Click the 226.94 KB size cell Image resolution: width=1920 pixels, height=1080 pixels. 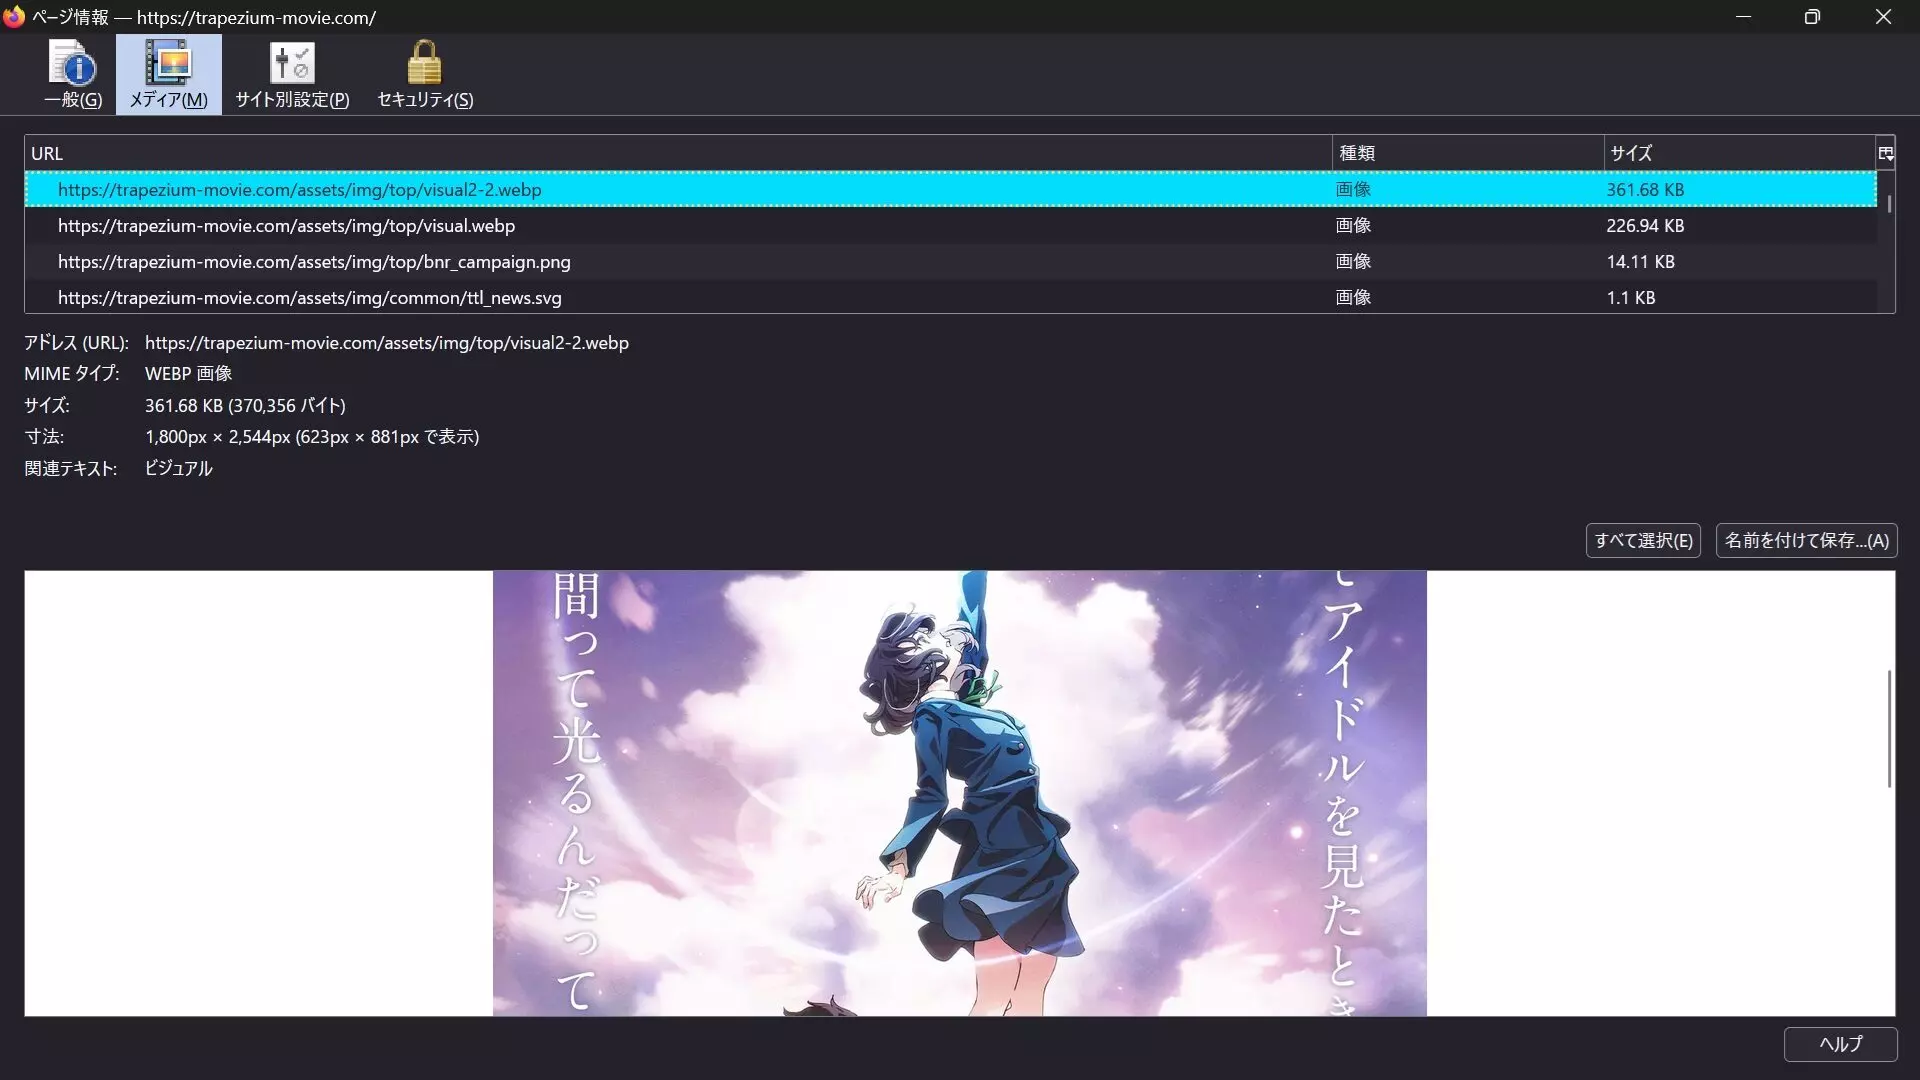pos(1645,226)
